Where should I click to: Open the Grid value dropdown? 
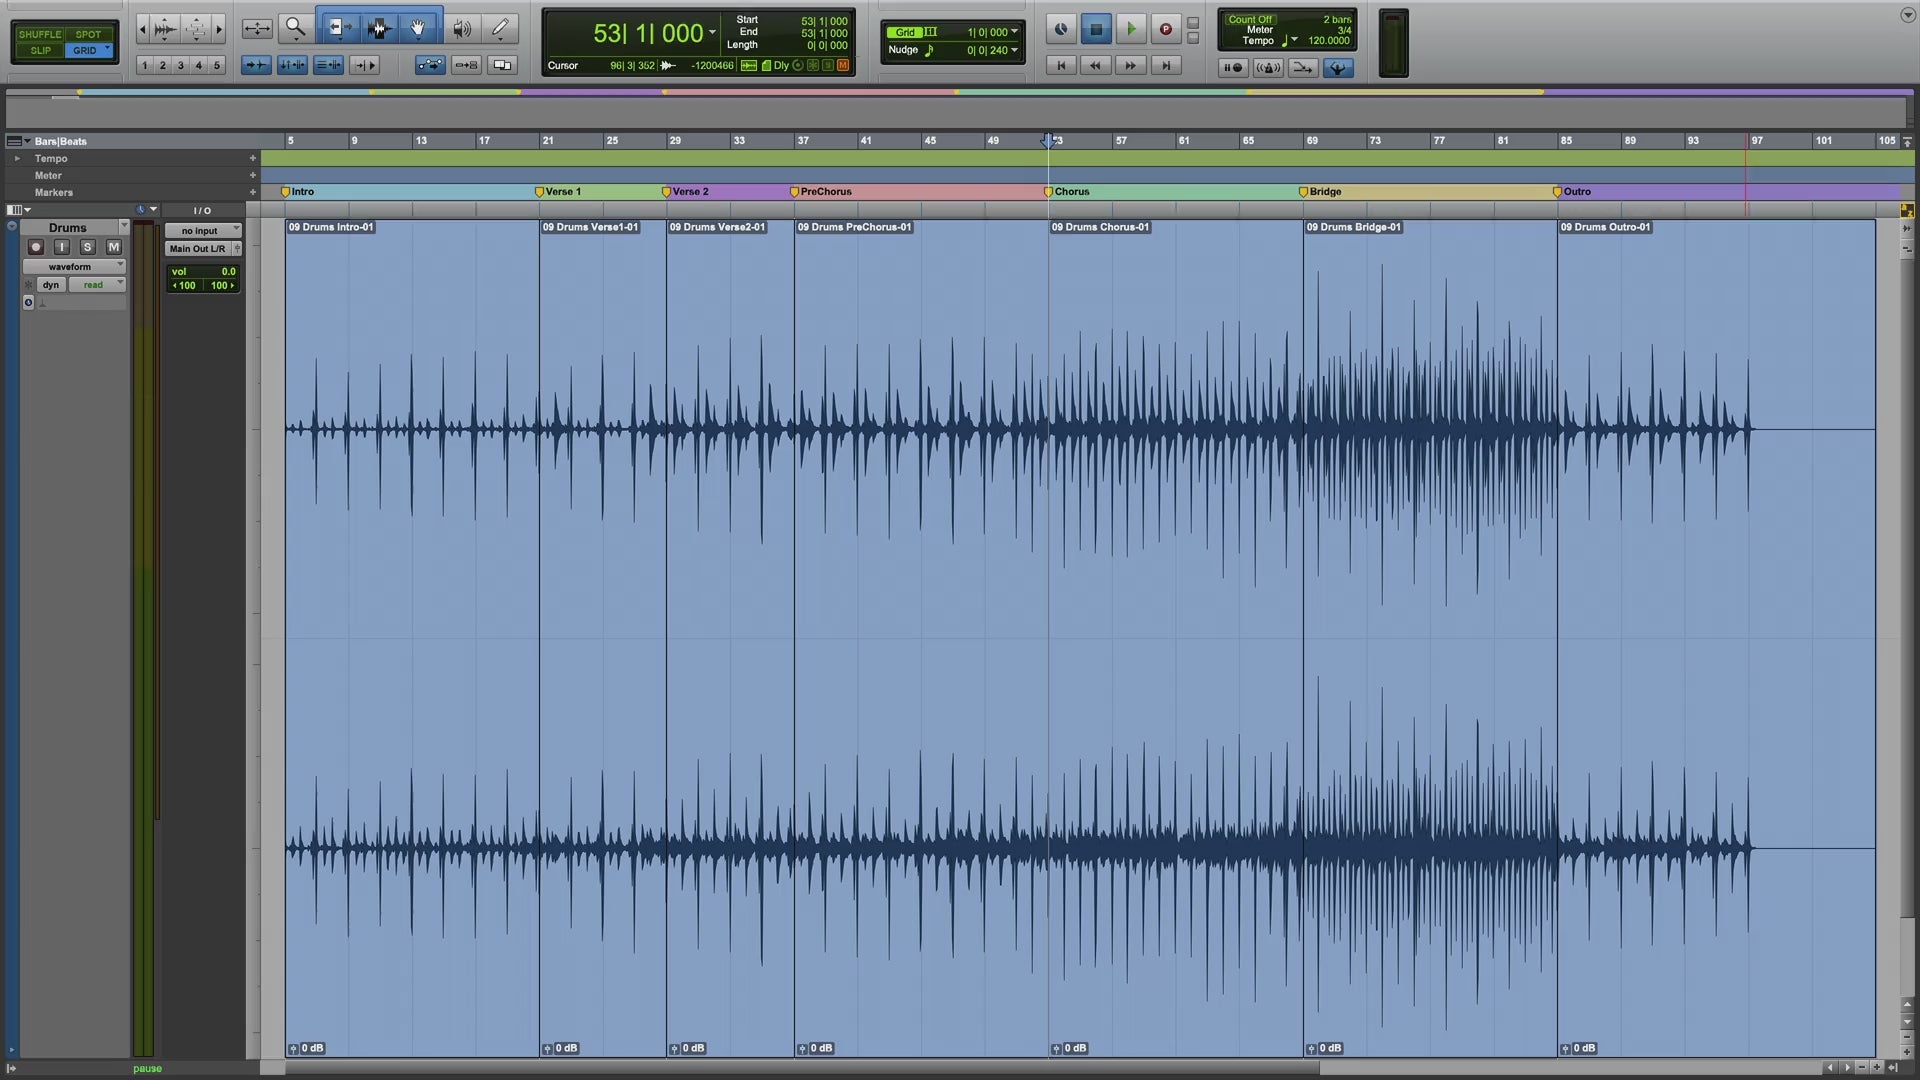click(x=1014, y=32)
